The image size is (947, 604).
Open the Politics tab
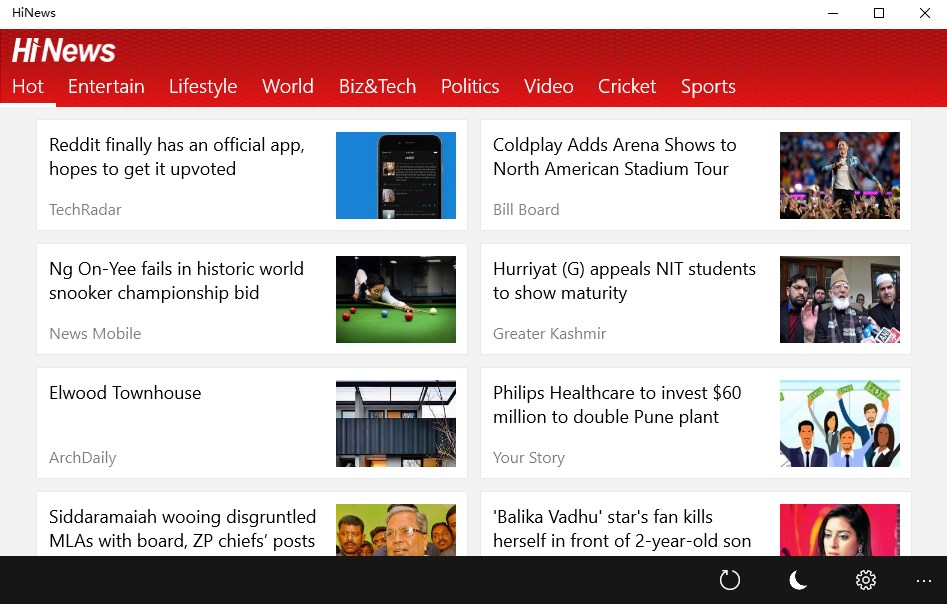pos(470,86)
